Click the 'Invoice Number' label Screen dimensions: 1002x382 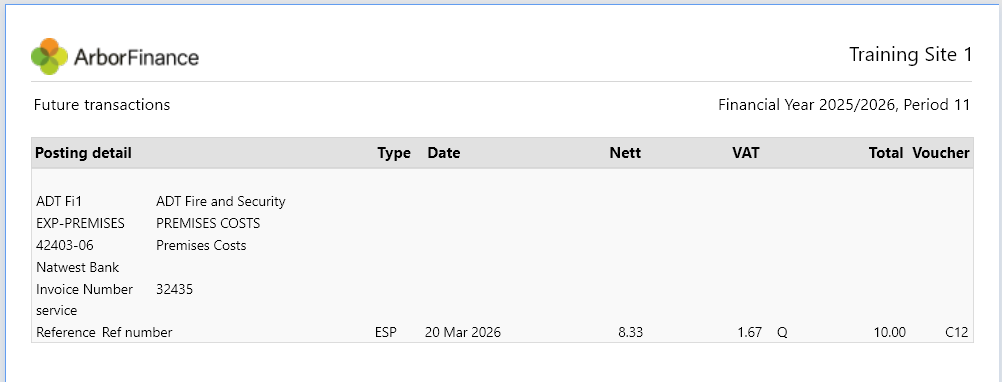tap(84, 289)
